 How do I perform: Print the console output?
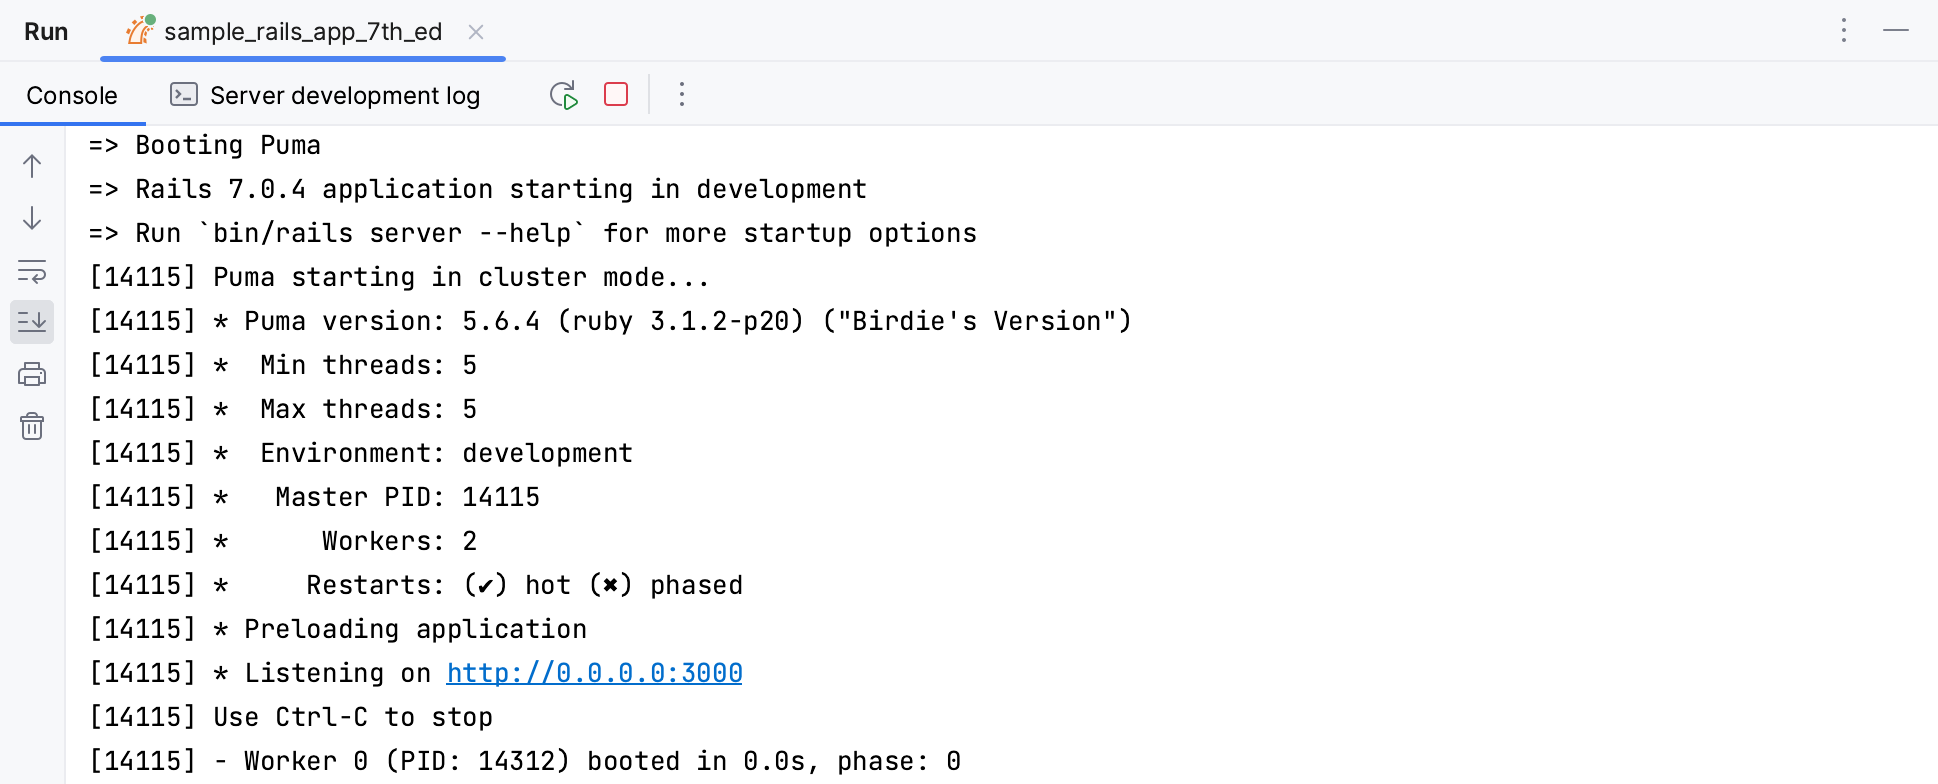[x=32, y=374]
